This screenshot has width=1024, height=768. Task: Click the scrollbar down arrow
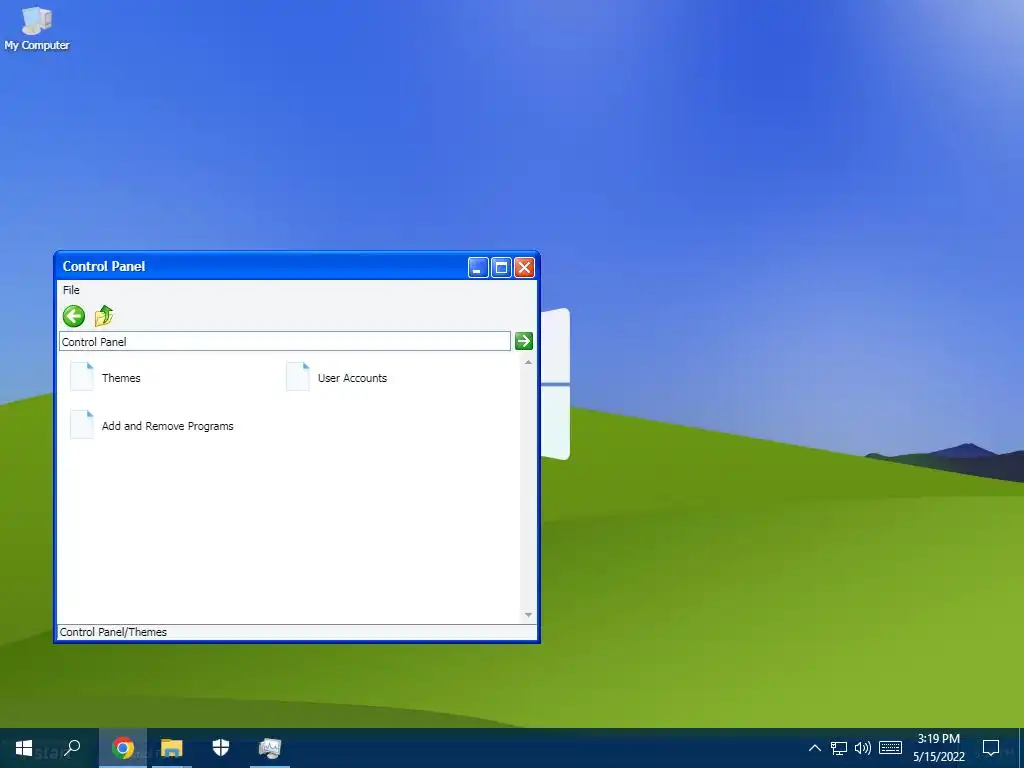click(x=528, y=615)
